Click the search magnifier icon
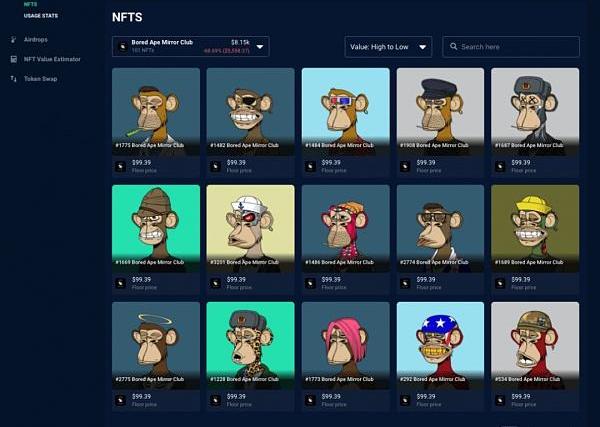 point(453,46)
